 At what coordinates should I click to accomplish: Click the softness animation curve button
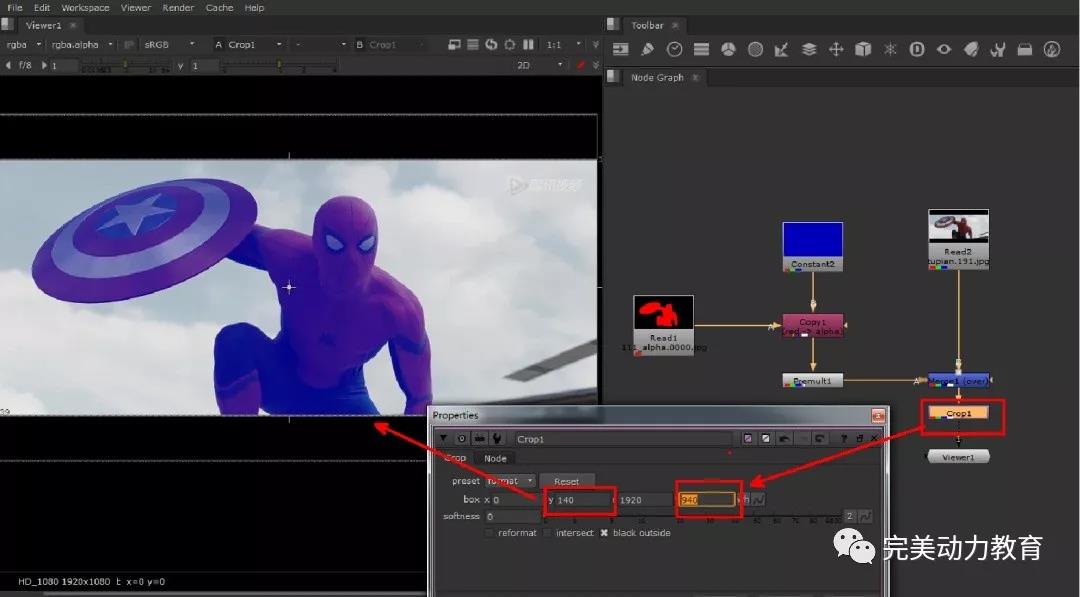[x=866, y=516]
